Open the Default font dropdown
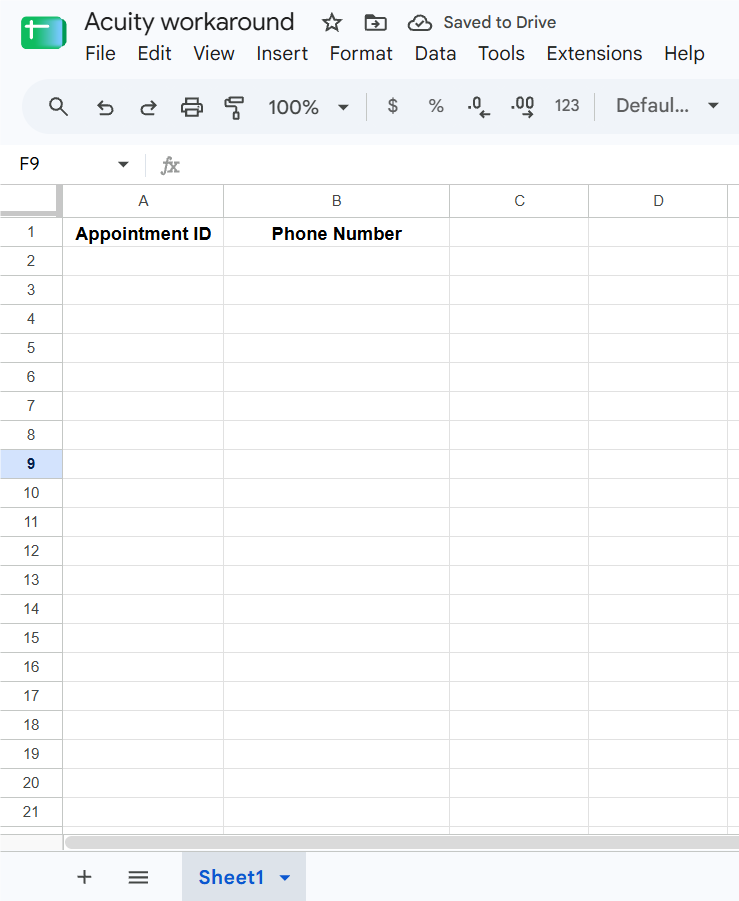The image size is (739, 901). [x=667, y=106]
